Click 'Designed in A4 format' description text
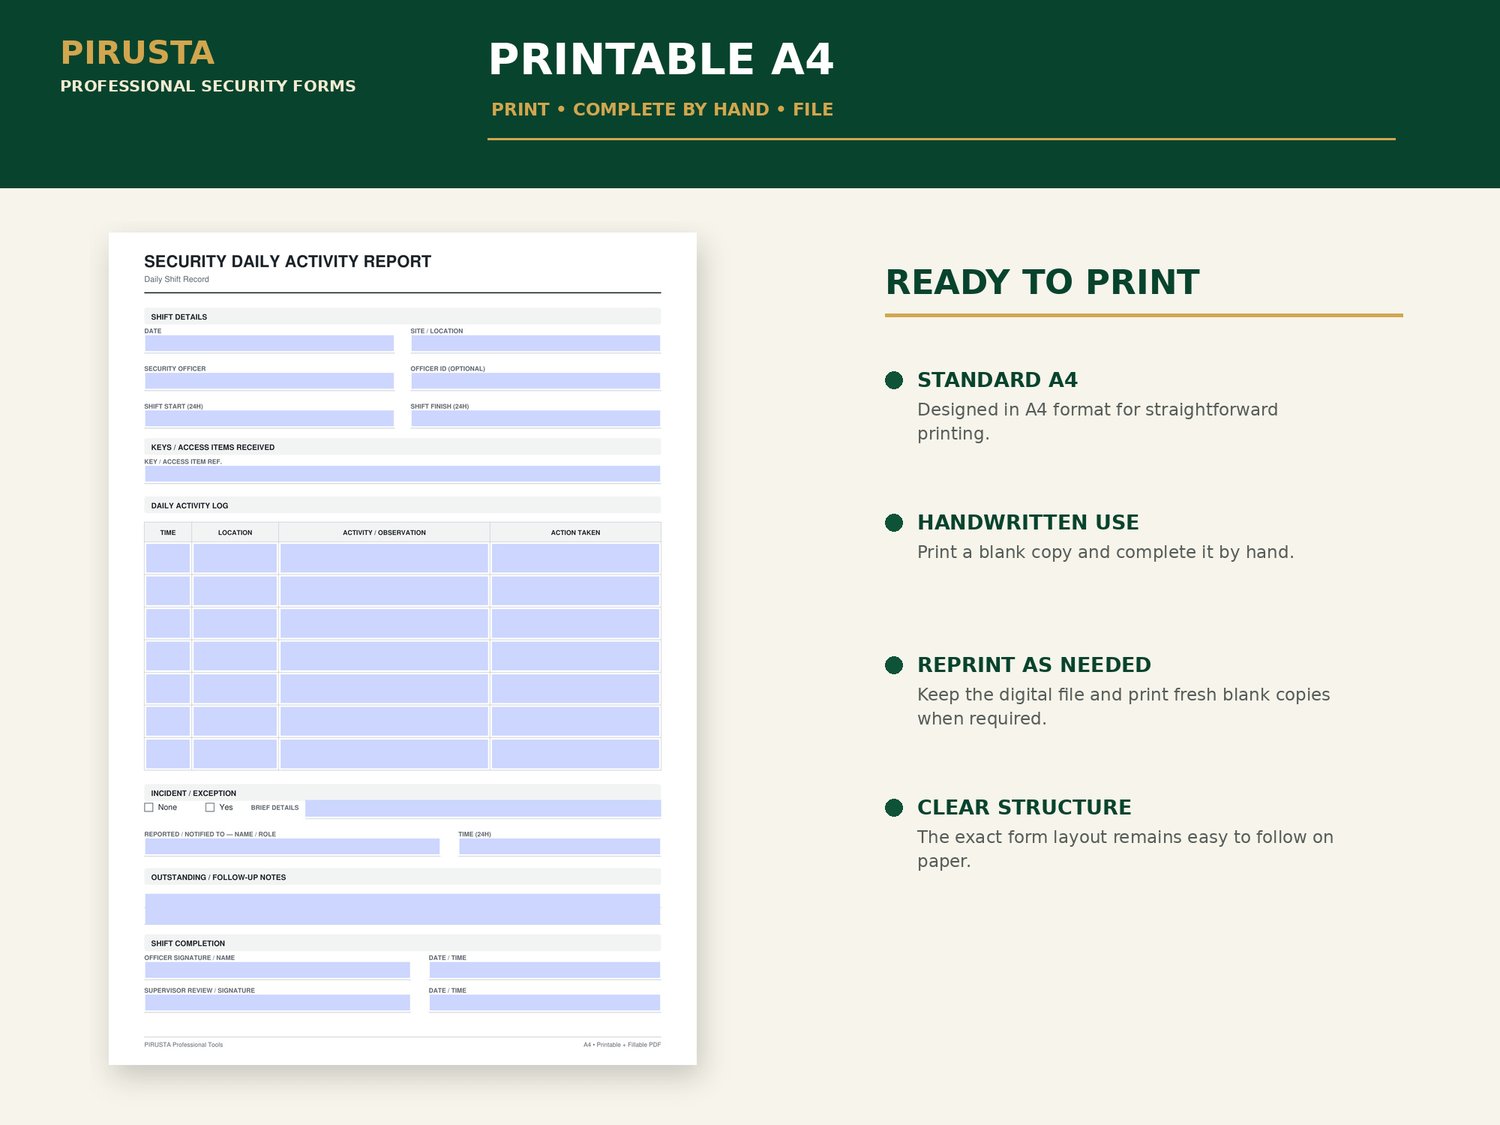The width and height of the screenshot is (1500, 1125). [x=1097, y=422]
